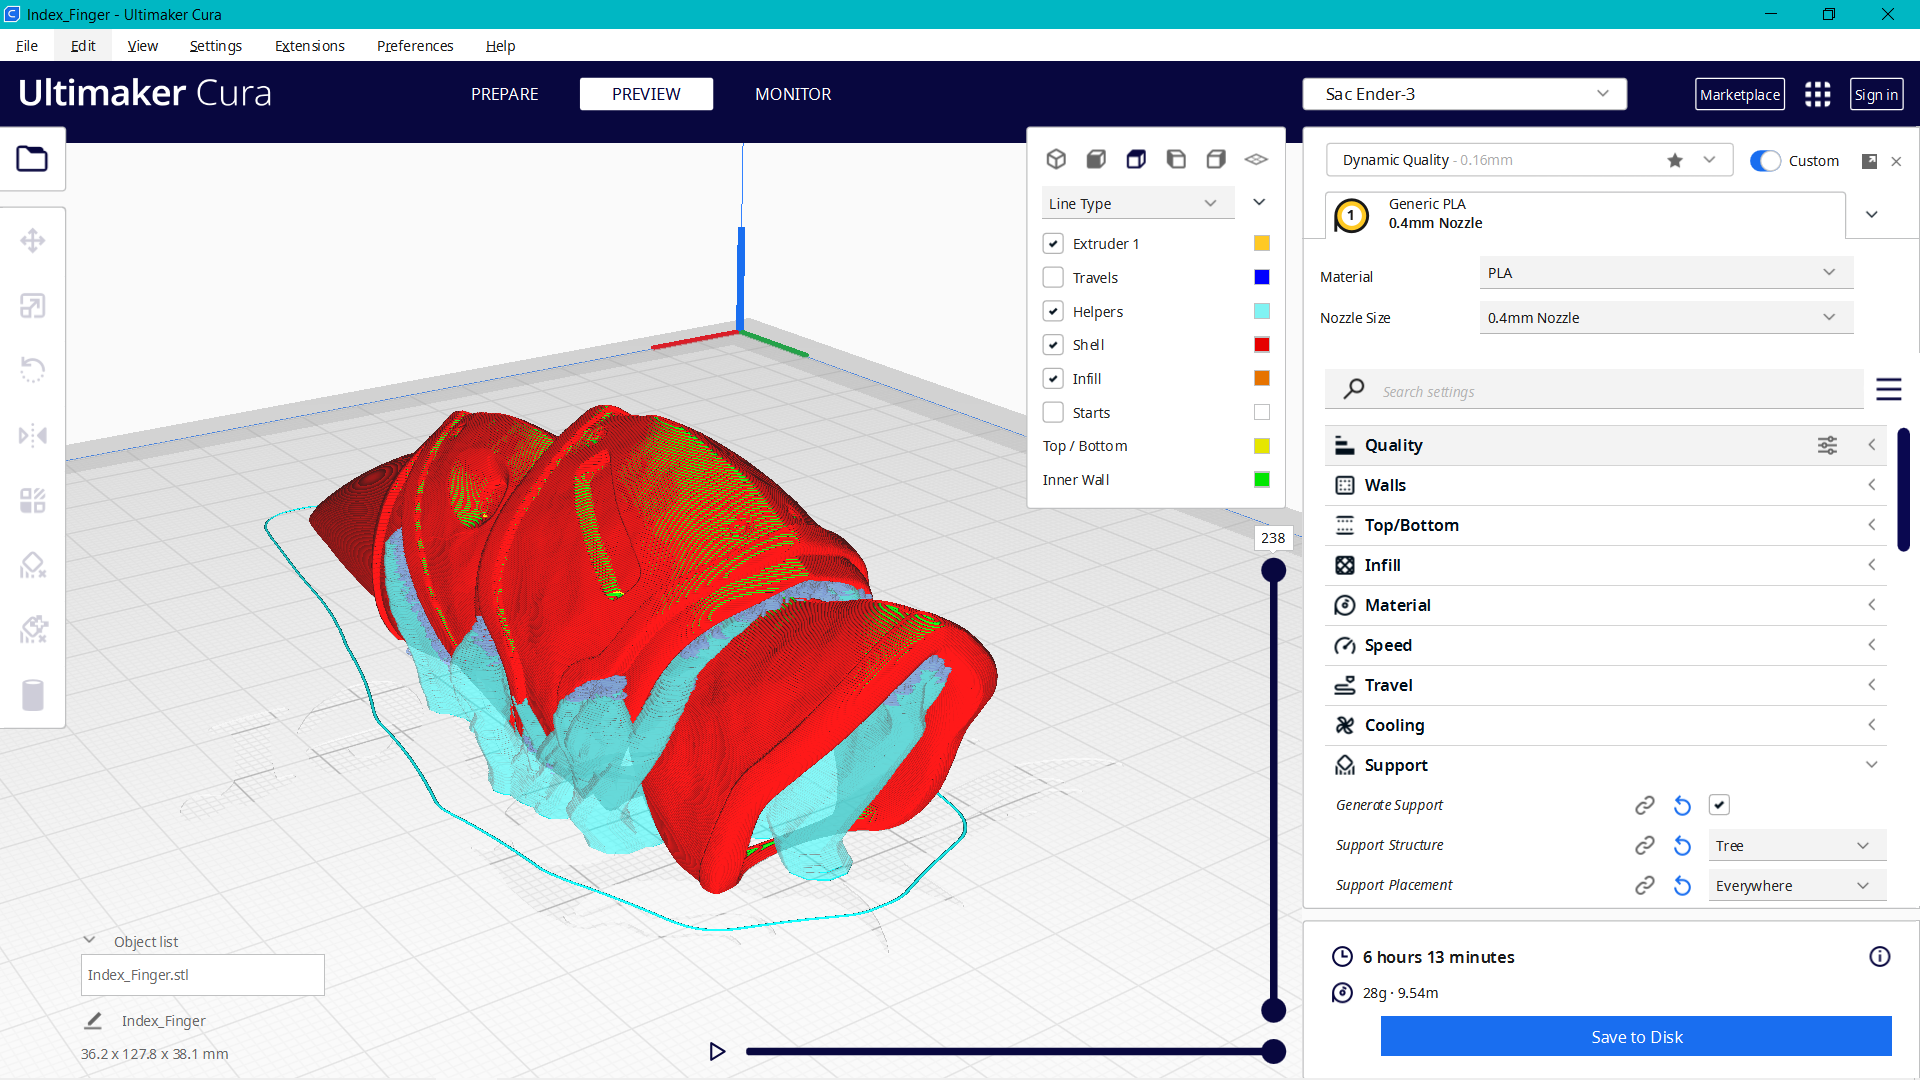Open the Marketplace
The width and height of the screenshot is (1920, 1080).
coord(1740,94)
